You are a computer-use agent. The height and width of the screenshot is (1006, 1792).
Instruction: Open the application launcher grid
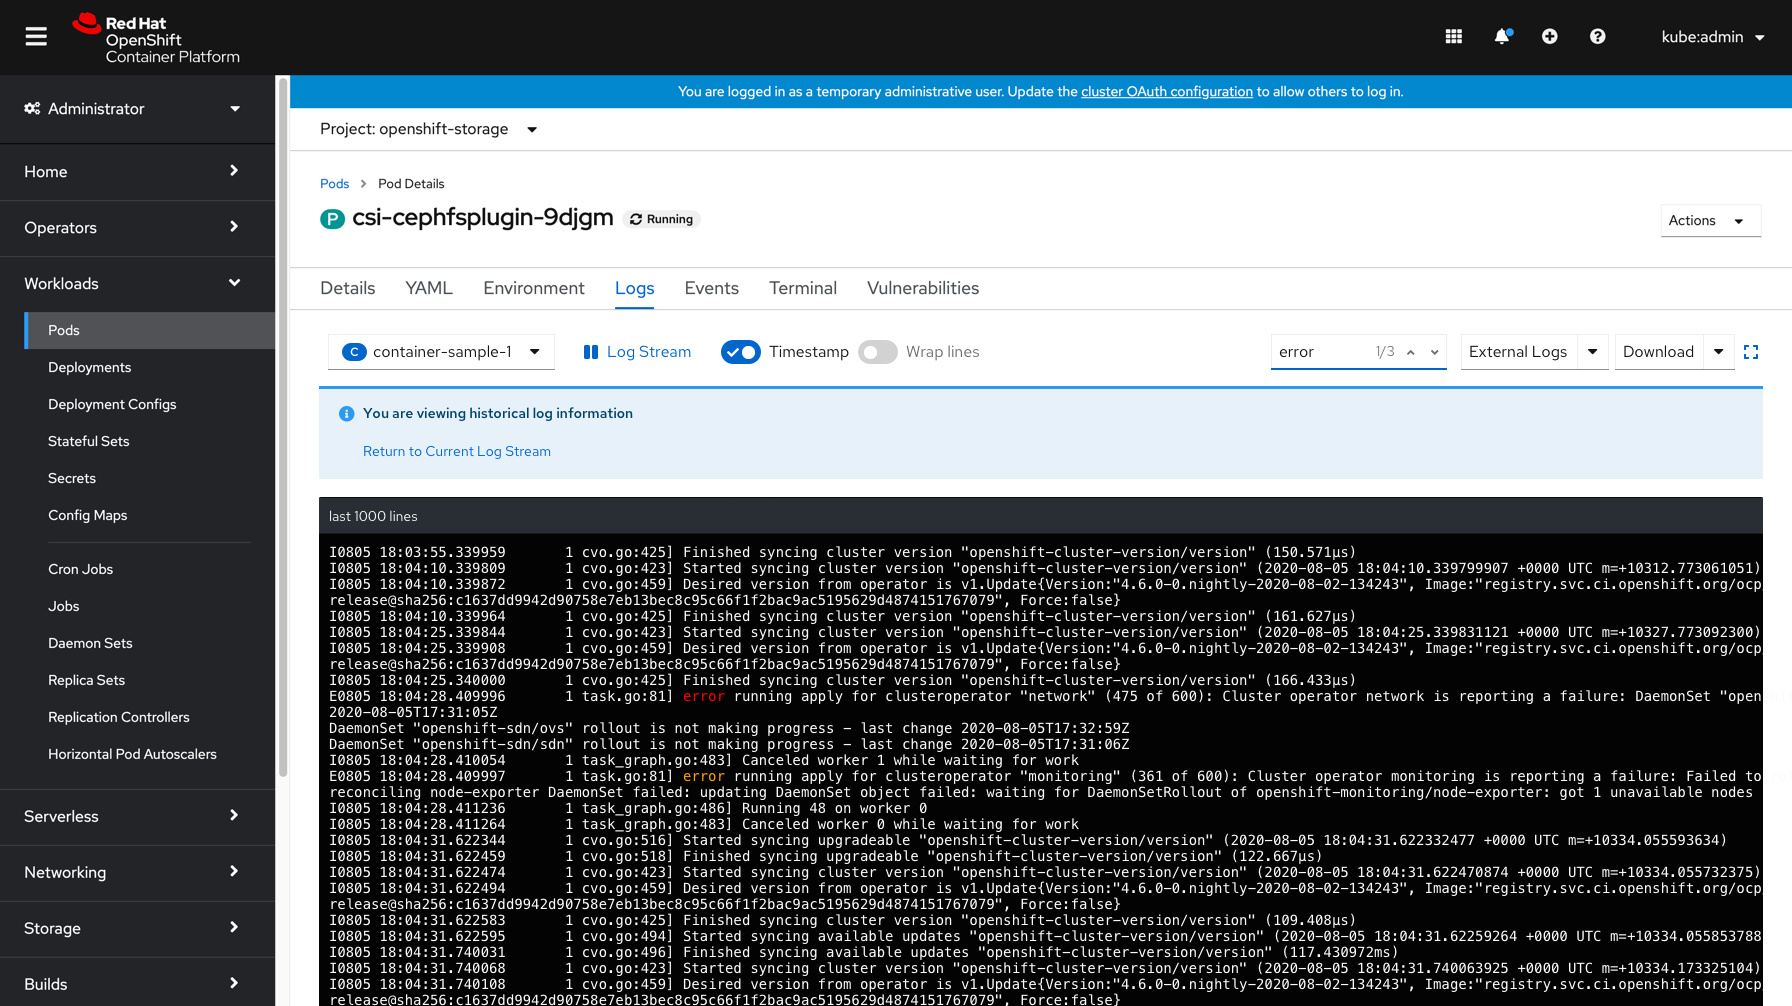tap(1454, 37)
